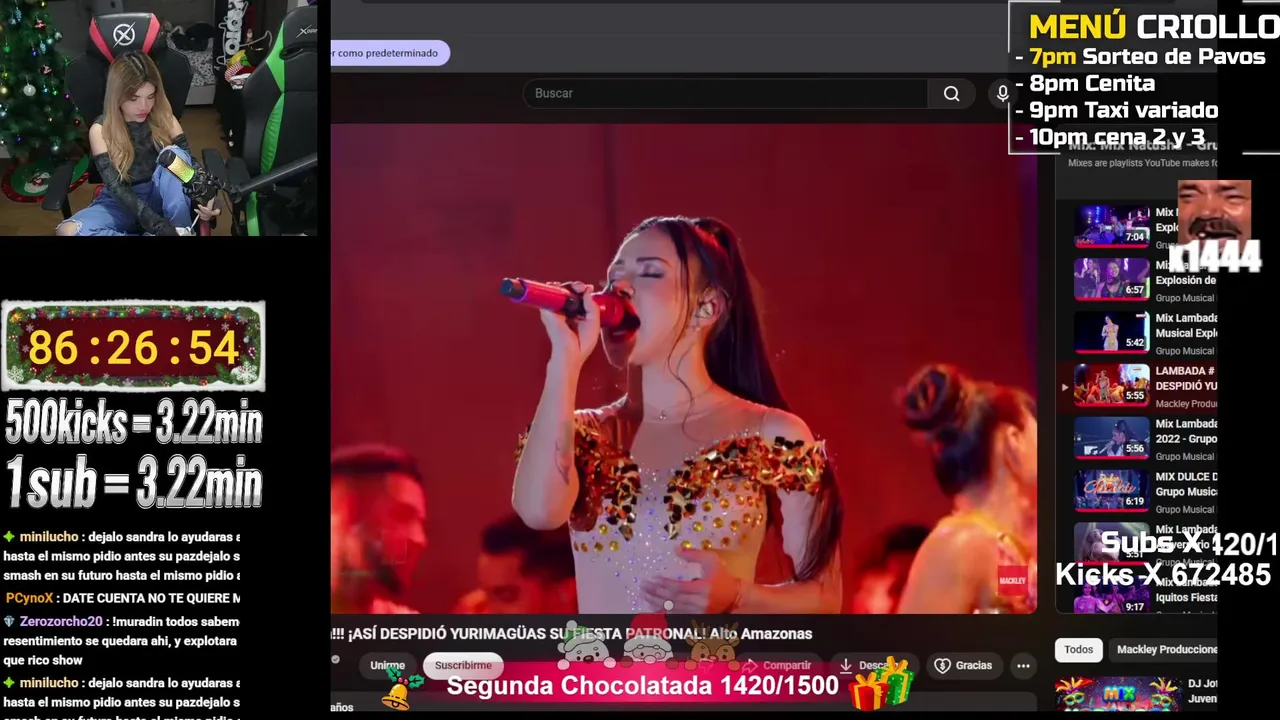
Task: Click the streamer webcam feed
Action: 159,118
